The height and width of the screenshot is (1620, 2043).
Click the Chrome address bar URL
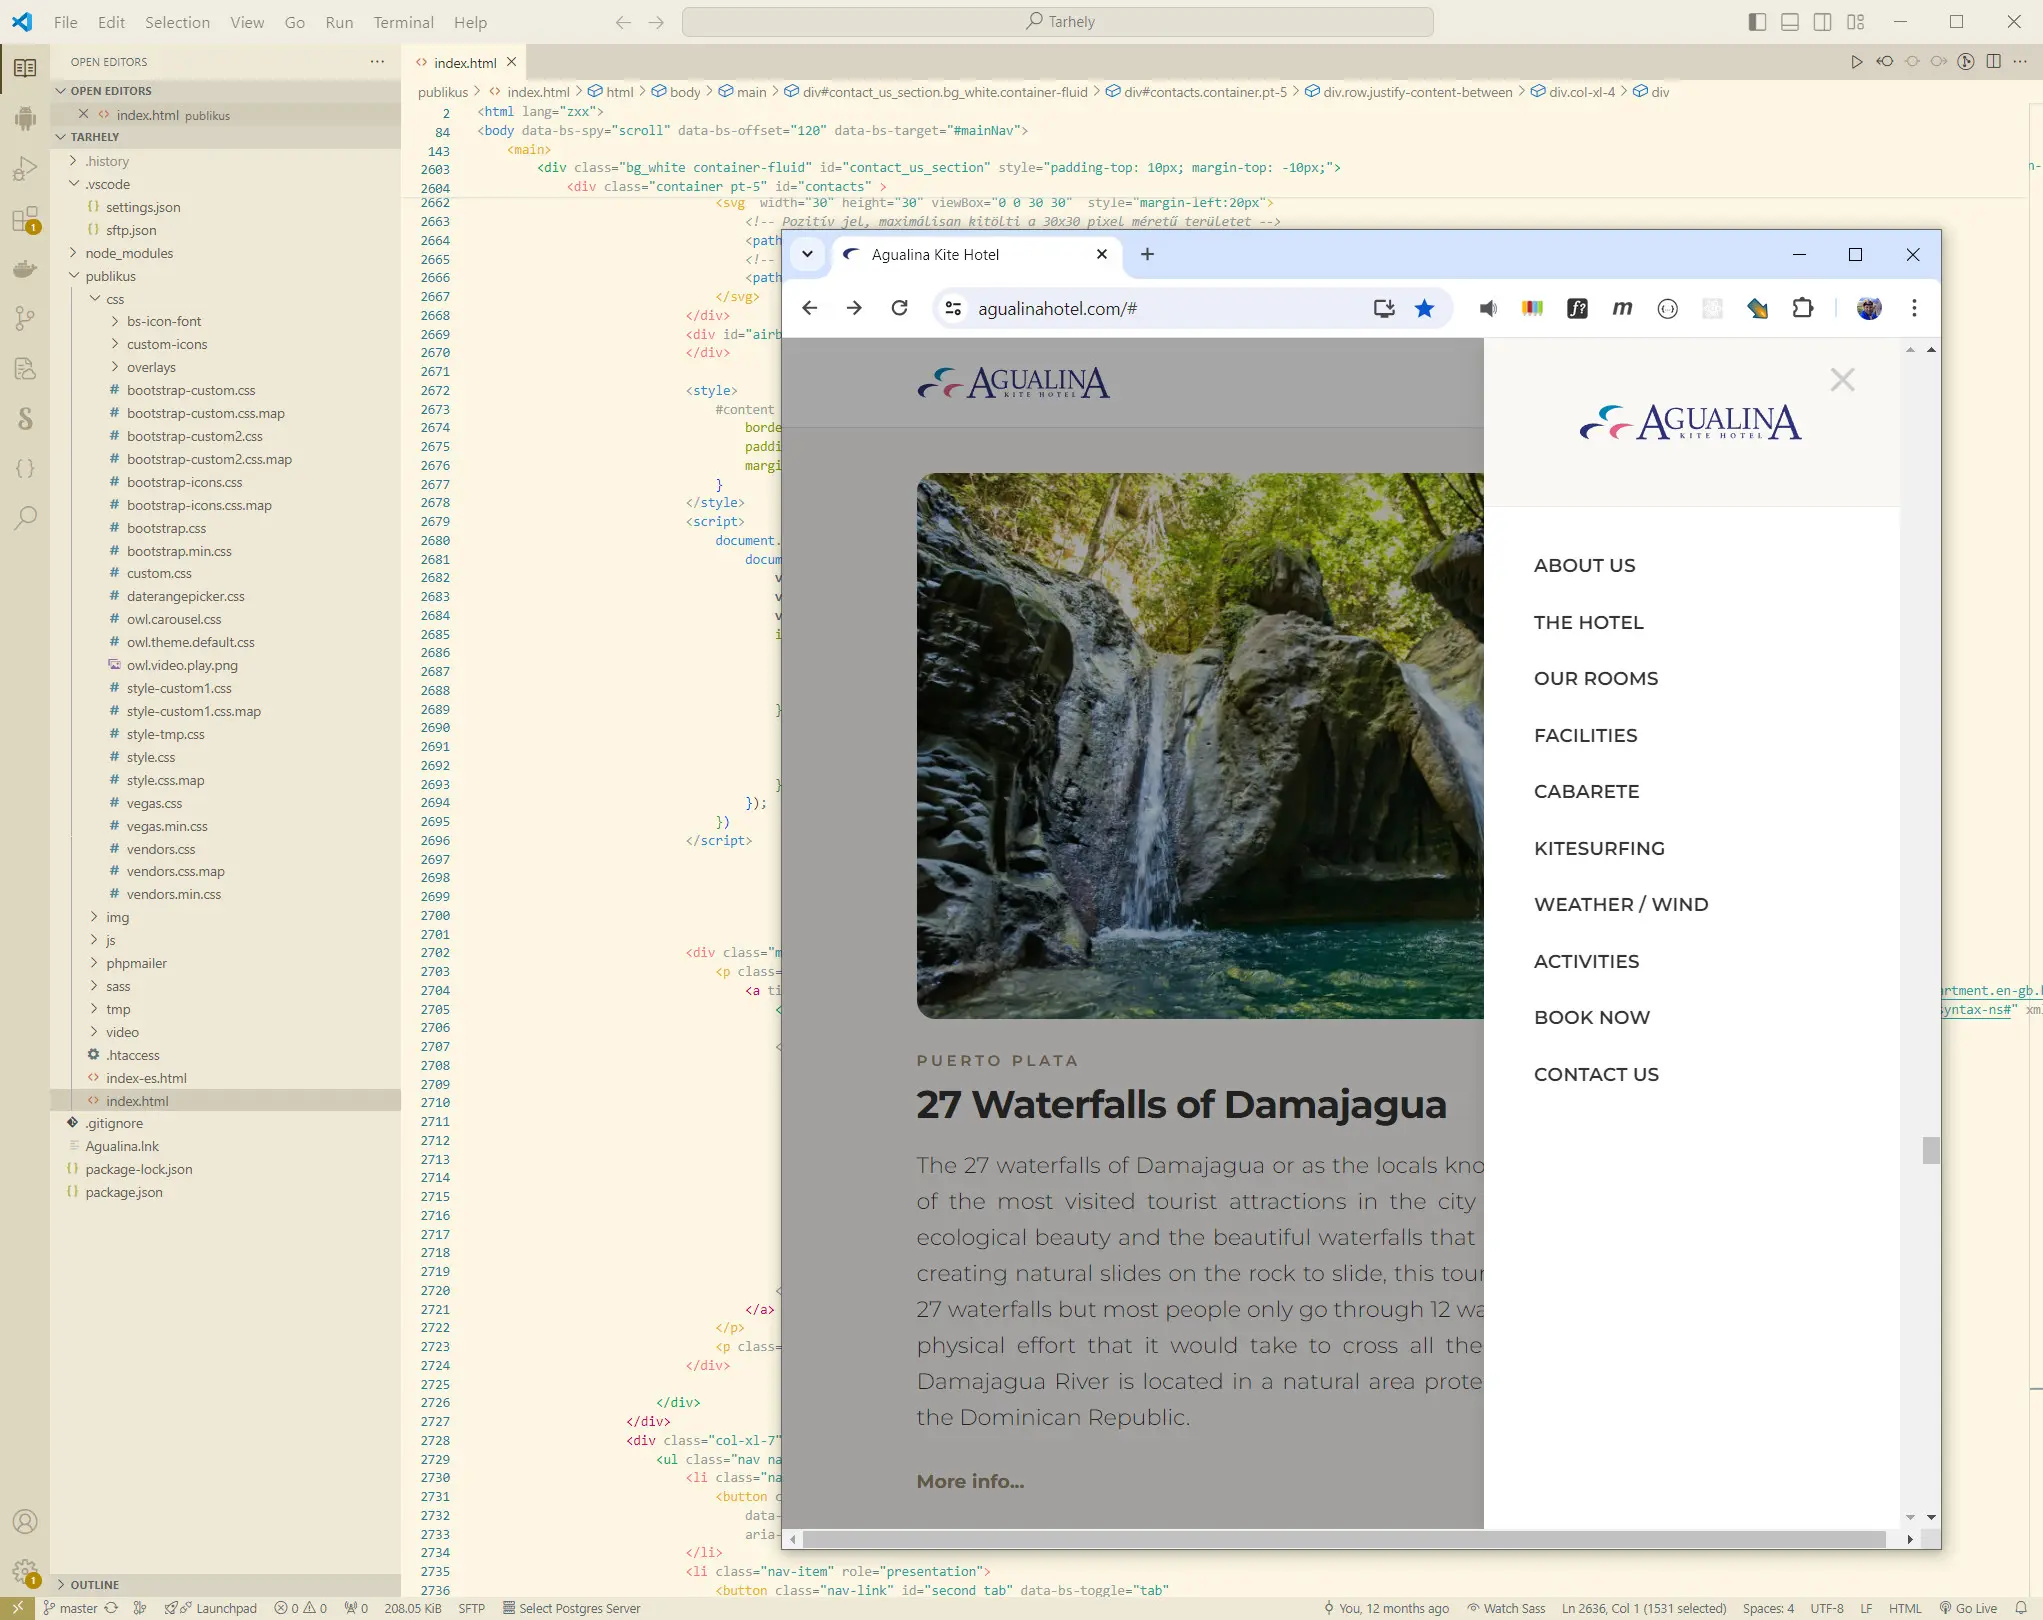1057,309
